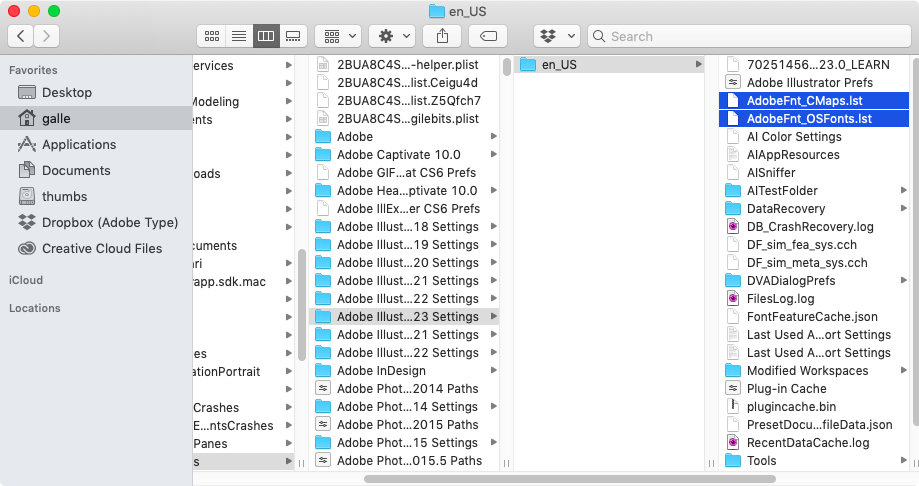Select 2BUA8C4S...gilebits.plist file

click(404, 118)
